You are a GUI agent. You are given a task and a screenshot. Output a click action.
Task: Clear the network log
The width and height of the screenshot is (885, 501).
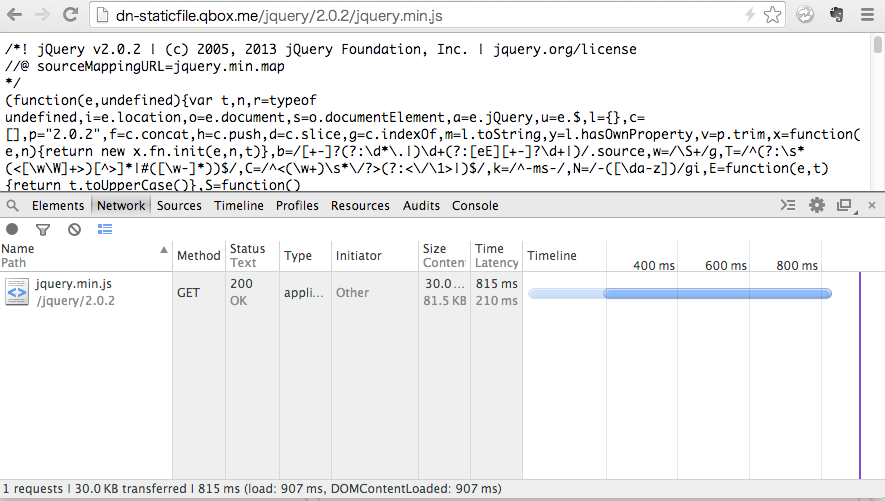74,230
